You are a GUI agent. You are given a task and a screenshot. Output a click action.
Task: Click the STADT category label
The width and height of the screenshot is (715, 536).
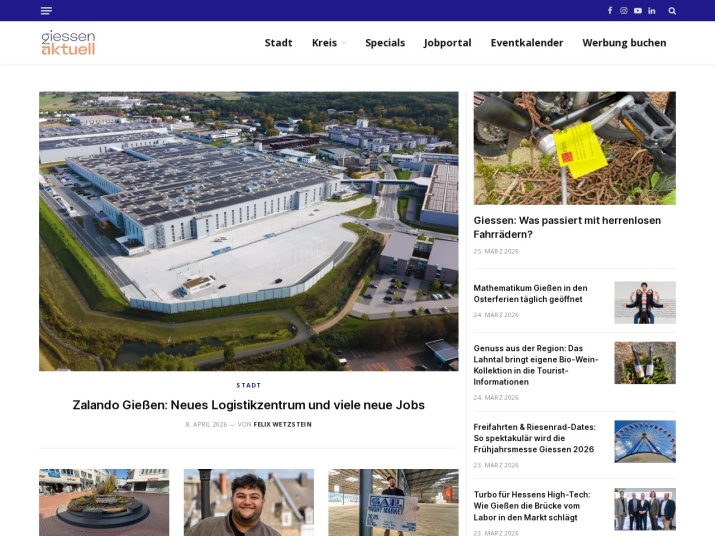[249, 385]
